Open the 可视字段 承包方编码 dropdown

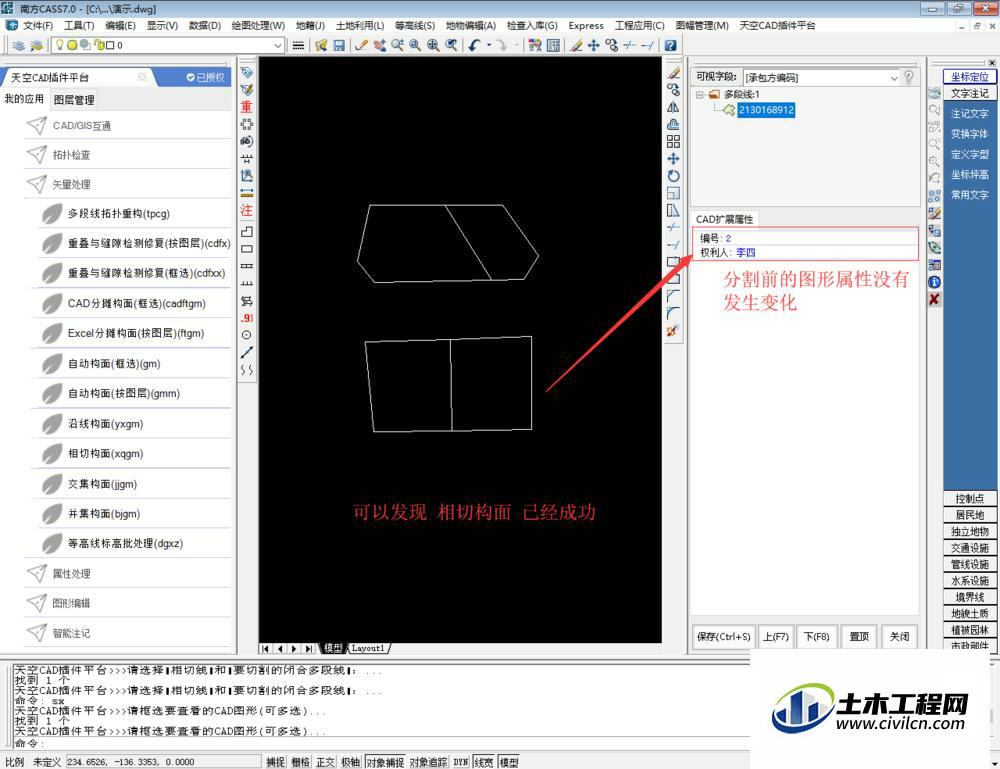[821, 78]
